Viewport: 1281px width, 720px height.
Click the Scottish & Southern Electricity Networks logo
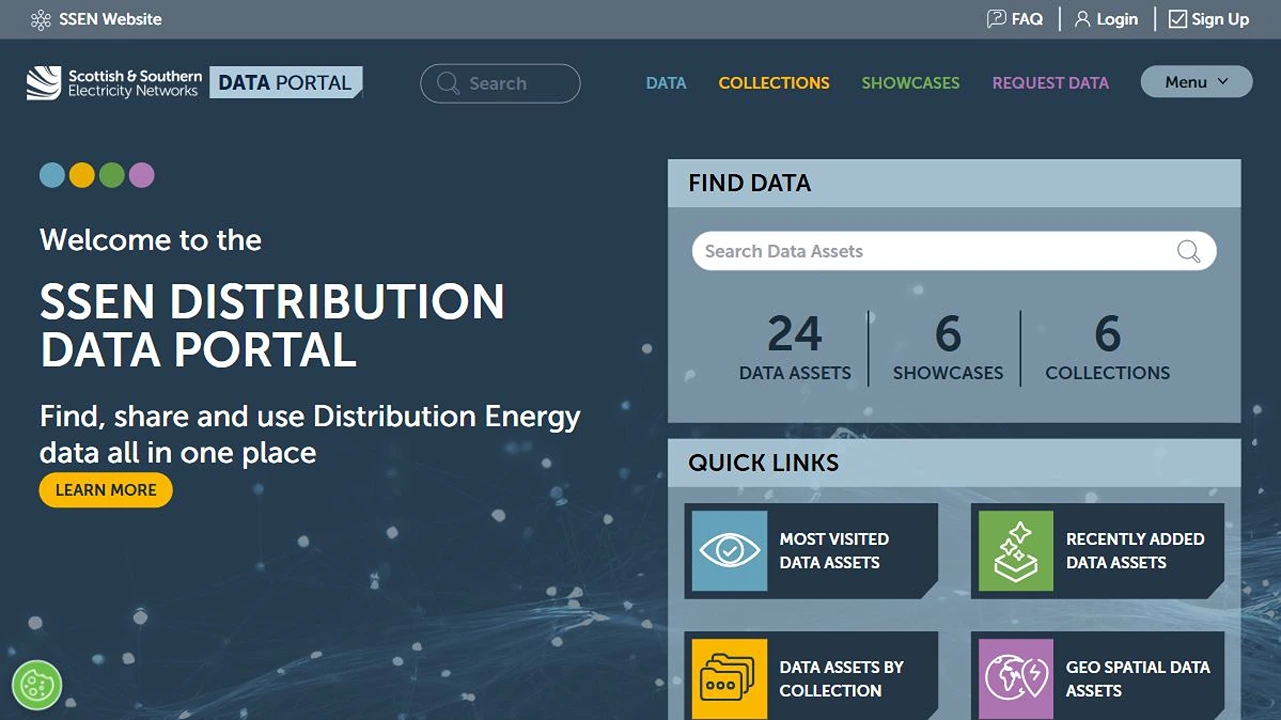click(114, 83)
